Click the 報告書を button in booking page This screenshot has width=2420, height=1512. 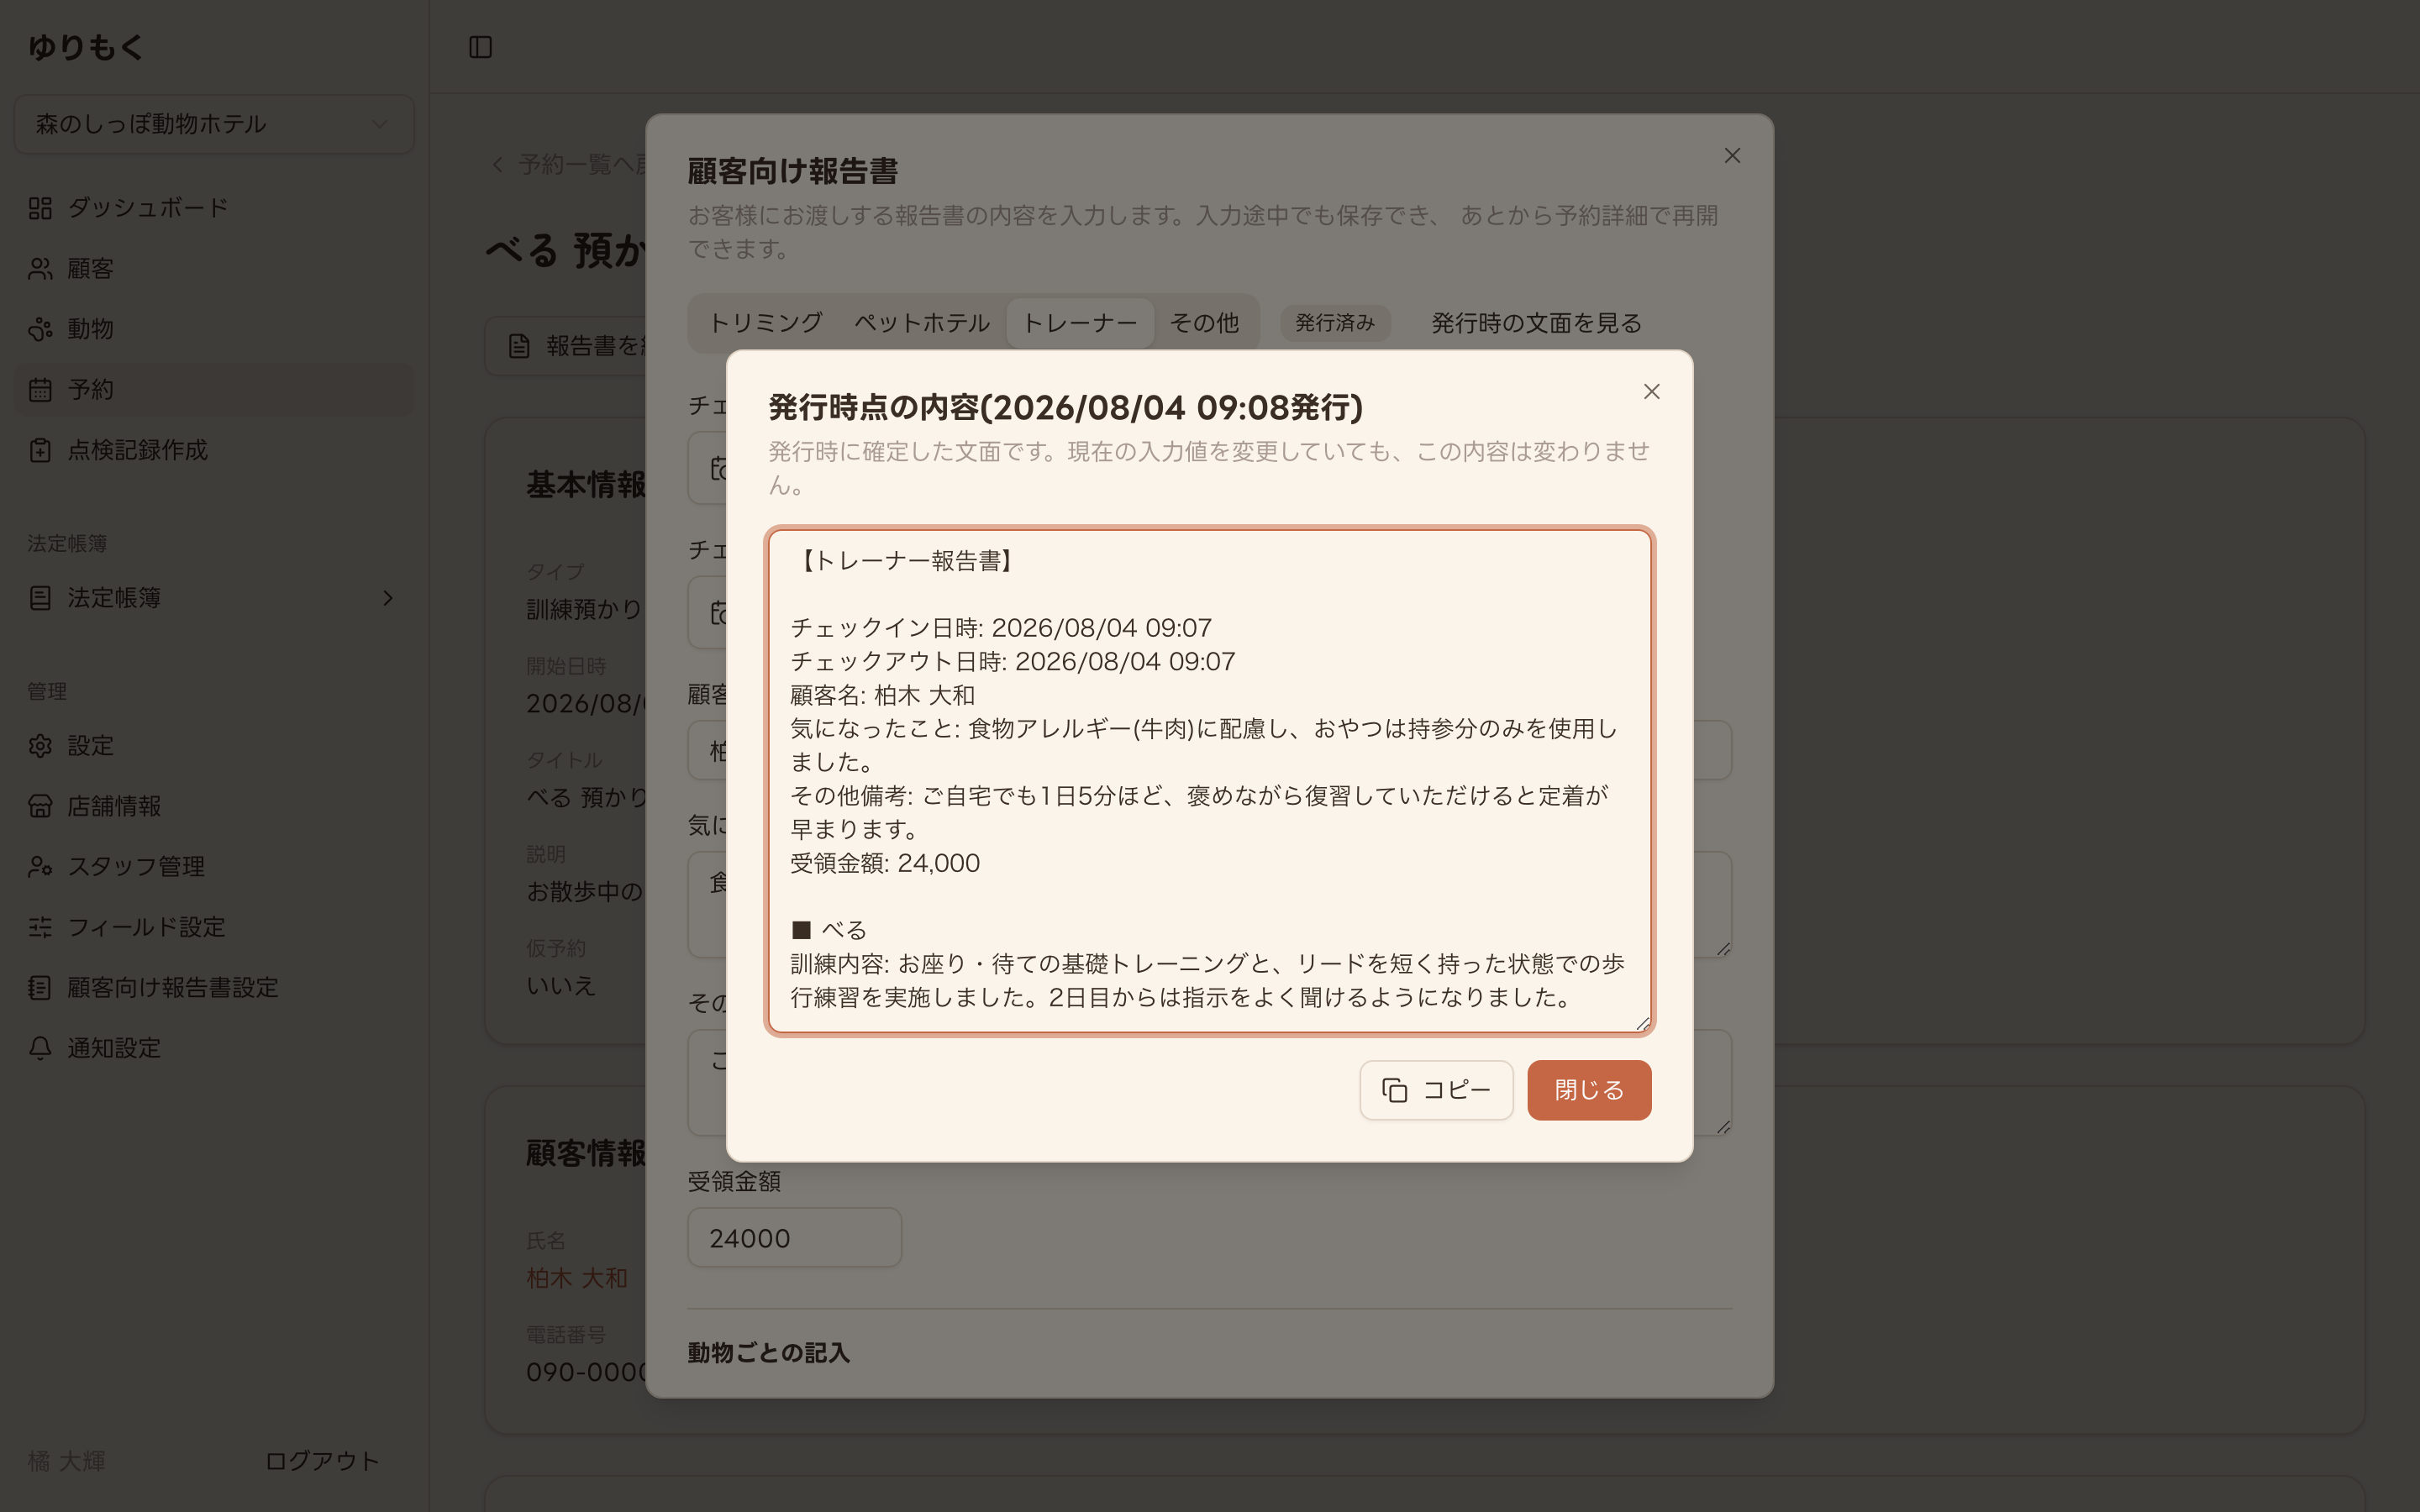click(x=566, y=346)
